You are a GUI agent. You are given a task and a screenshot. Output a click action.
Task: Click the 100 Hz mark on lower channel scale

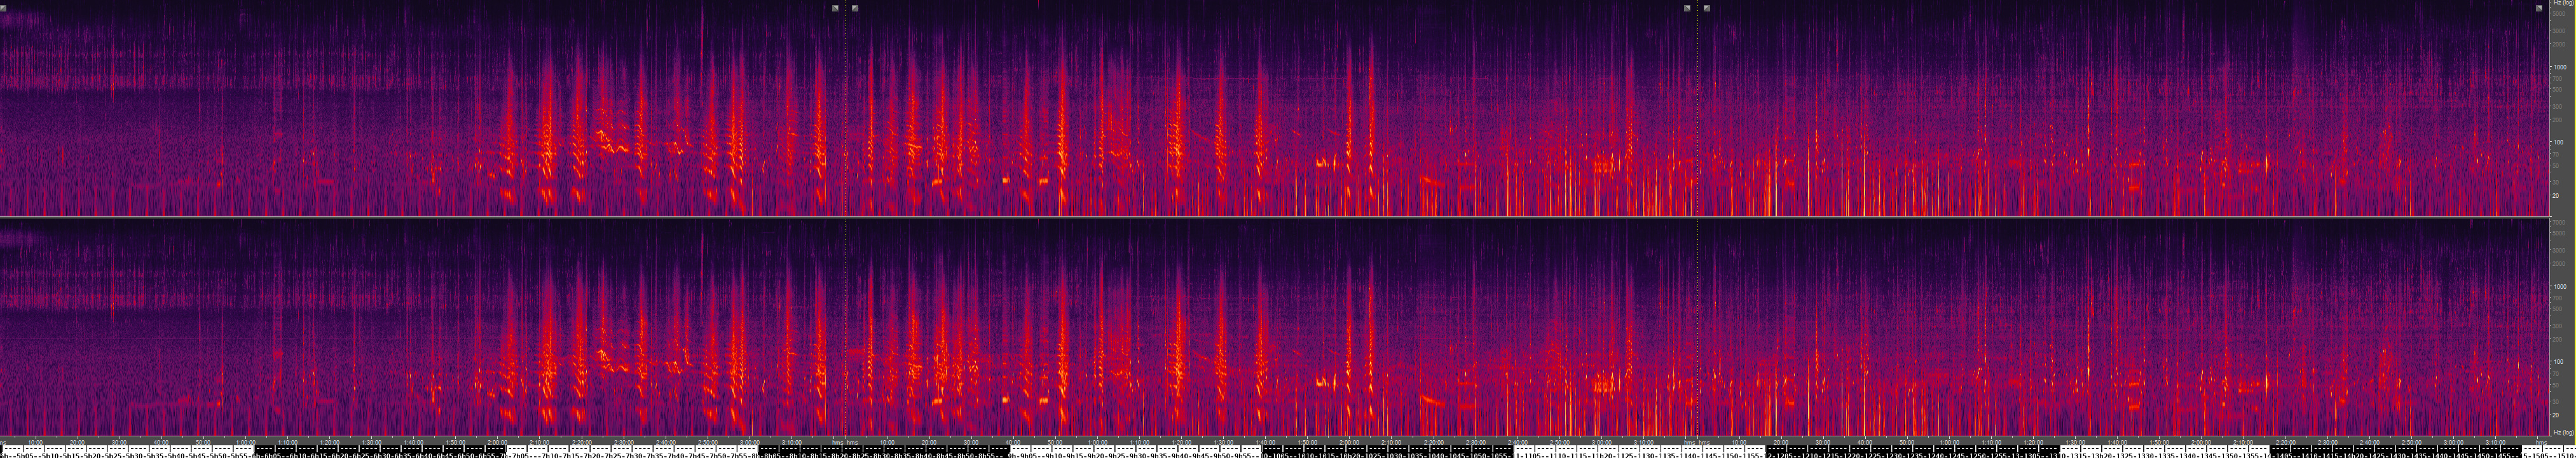pos(2557,361)
